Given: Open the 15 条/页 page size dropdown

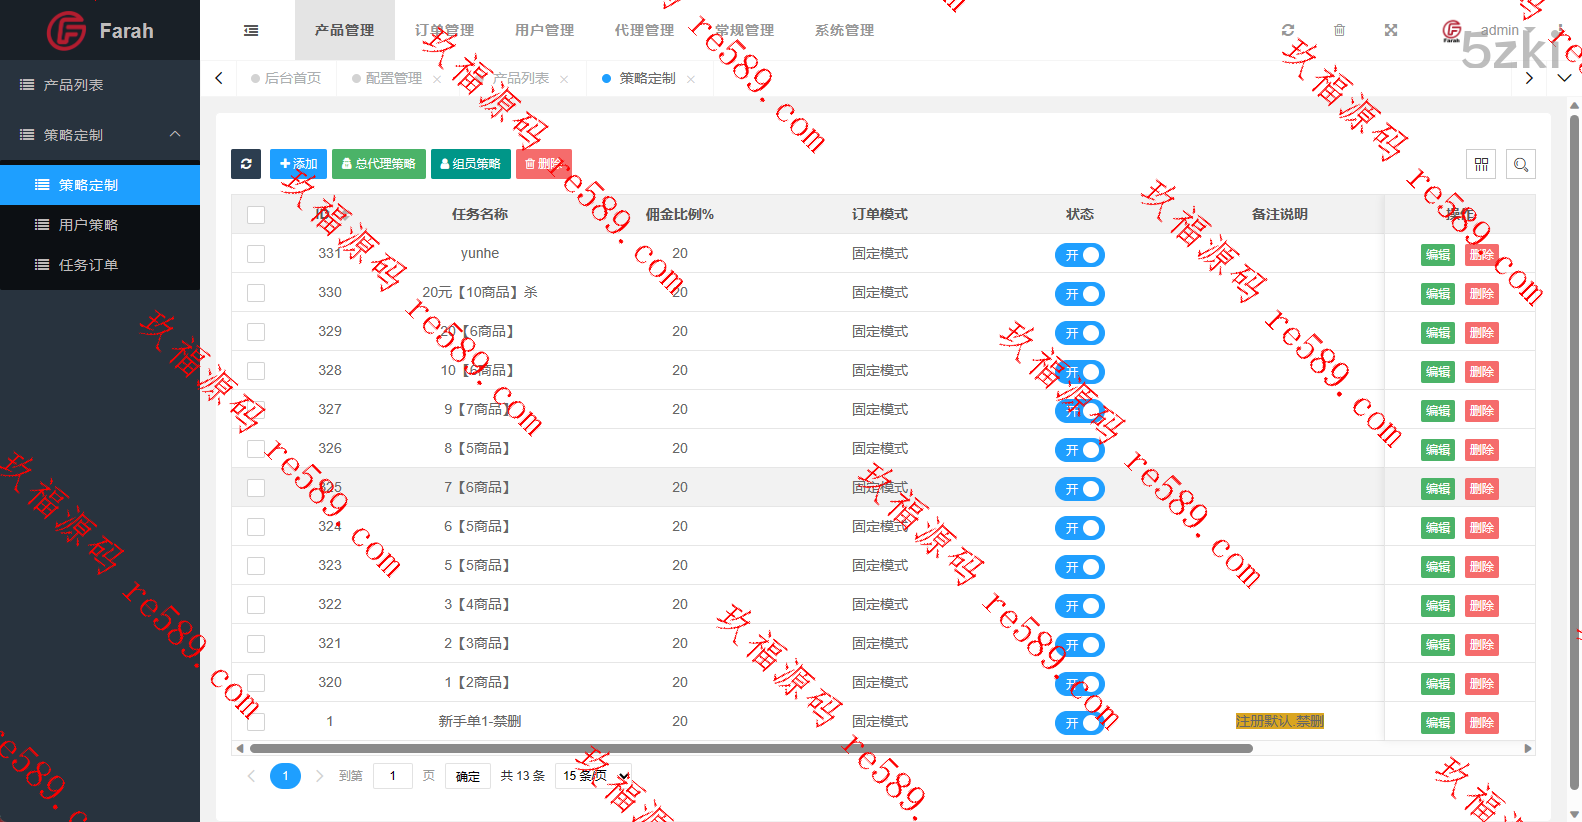Looking at the screenshot, I should pos(594,776).
